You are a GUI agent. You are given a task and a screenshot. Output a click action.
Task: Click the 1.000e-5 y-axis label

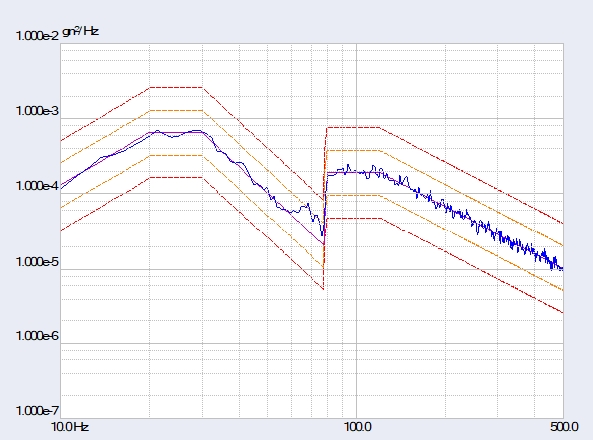37,262
